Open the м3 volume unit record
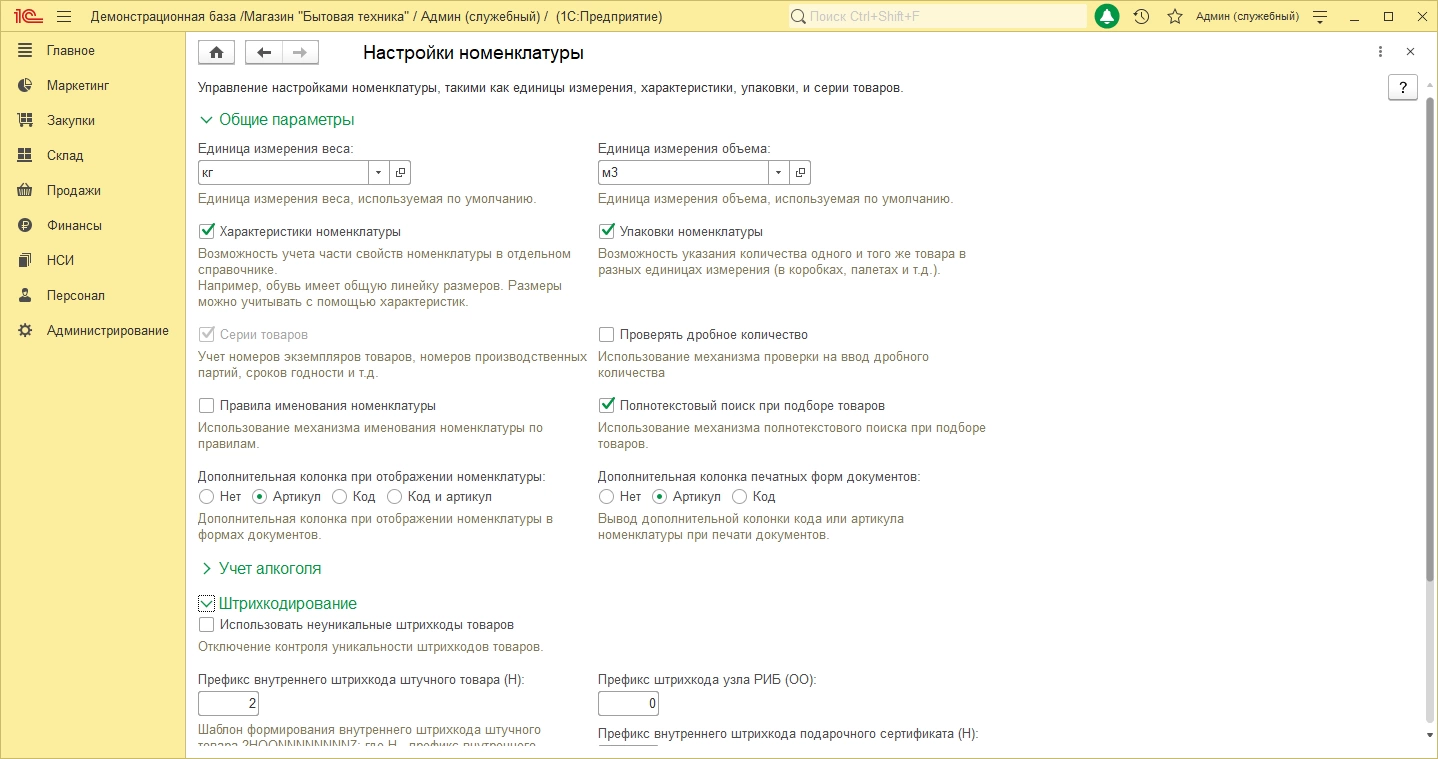This screenshot has height=759, width=1438. [800, 172]
